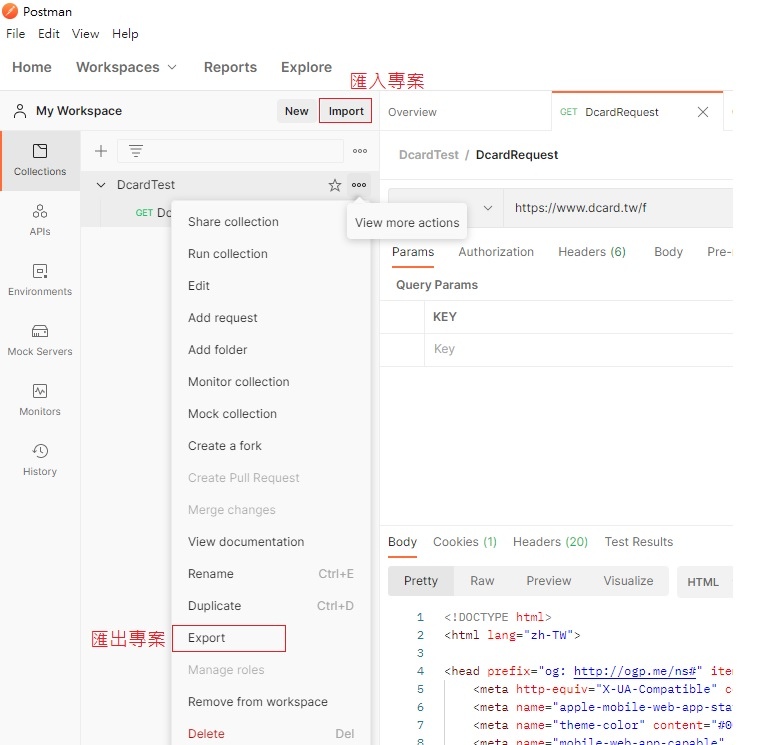Click the DcardTest breadcrumb link
The width and height of the screenshot is (761, 745).
click(x=428, y=155)
